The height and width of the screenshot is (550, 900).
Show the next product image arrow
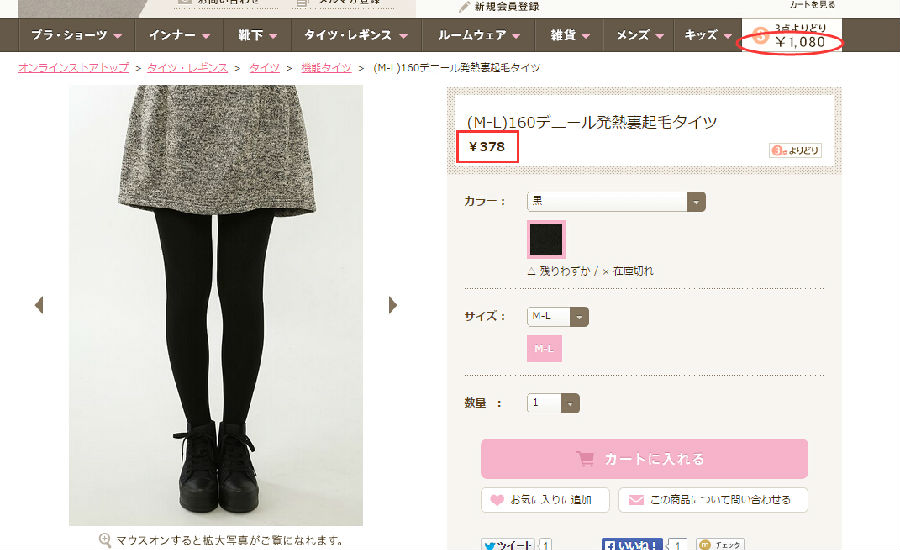click(393, 305)
